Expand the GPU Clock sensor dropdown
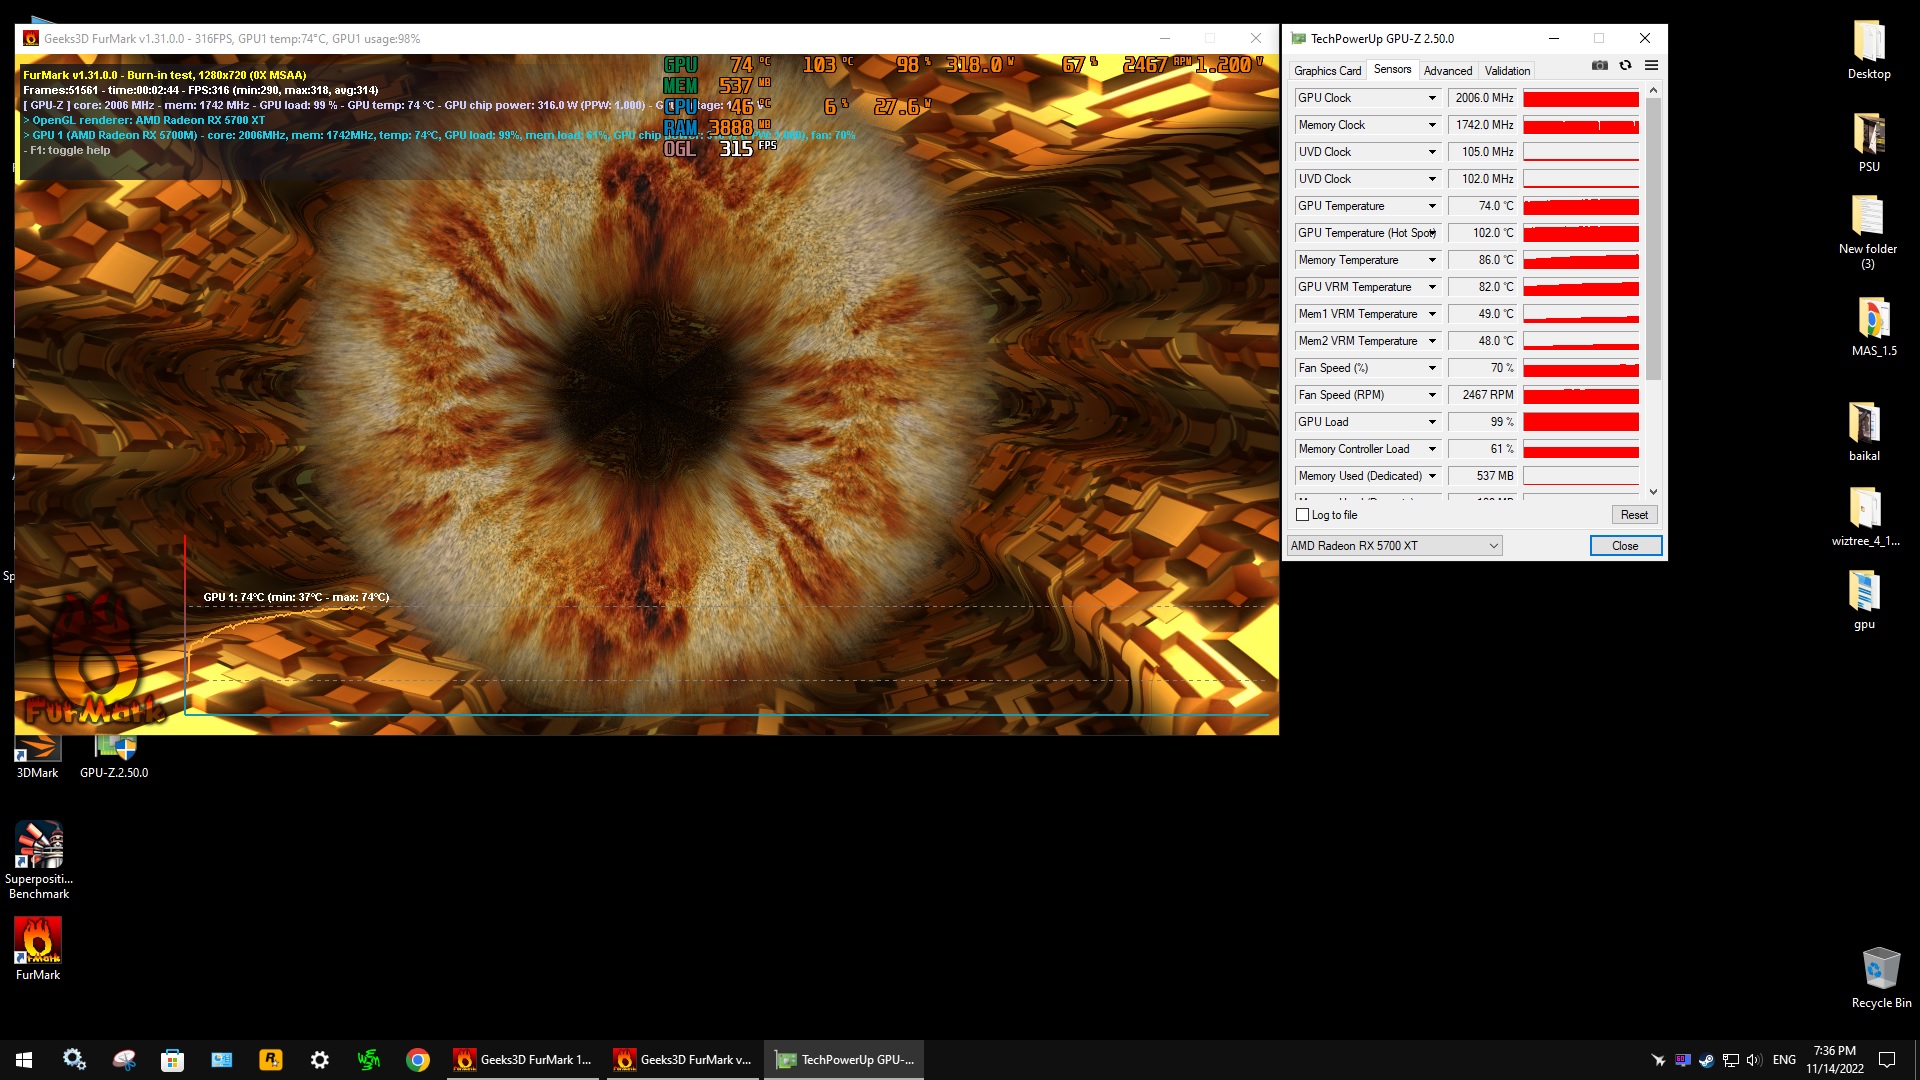This screenshot has height=1080, width=1920. [x=1432, y=98]
